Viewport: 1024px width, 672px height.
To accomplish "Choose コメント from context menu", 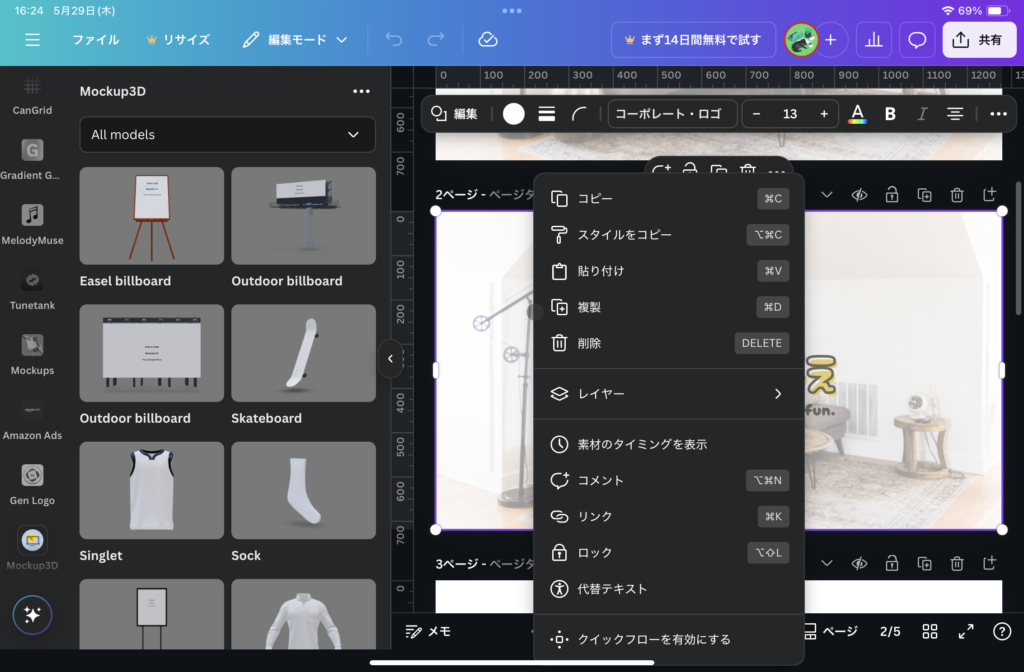I will (669, 481).
